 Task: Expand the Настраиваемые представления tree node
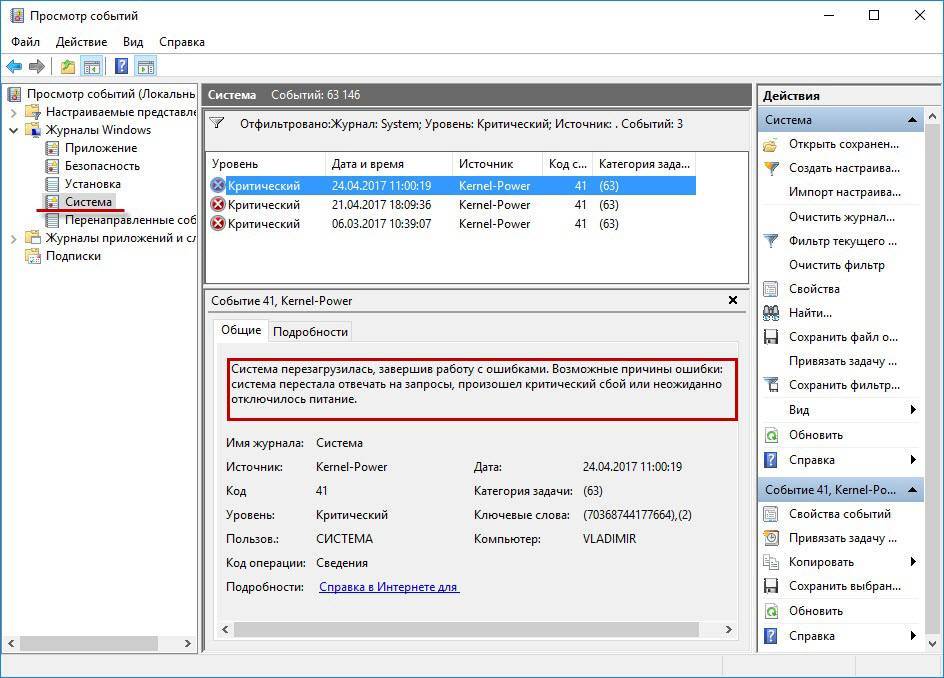[13, 112]
